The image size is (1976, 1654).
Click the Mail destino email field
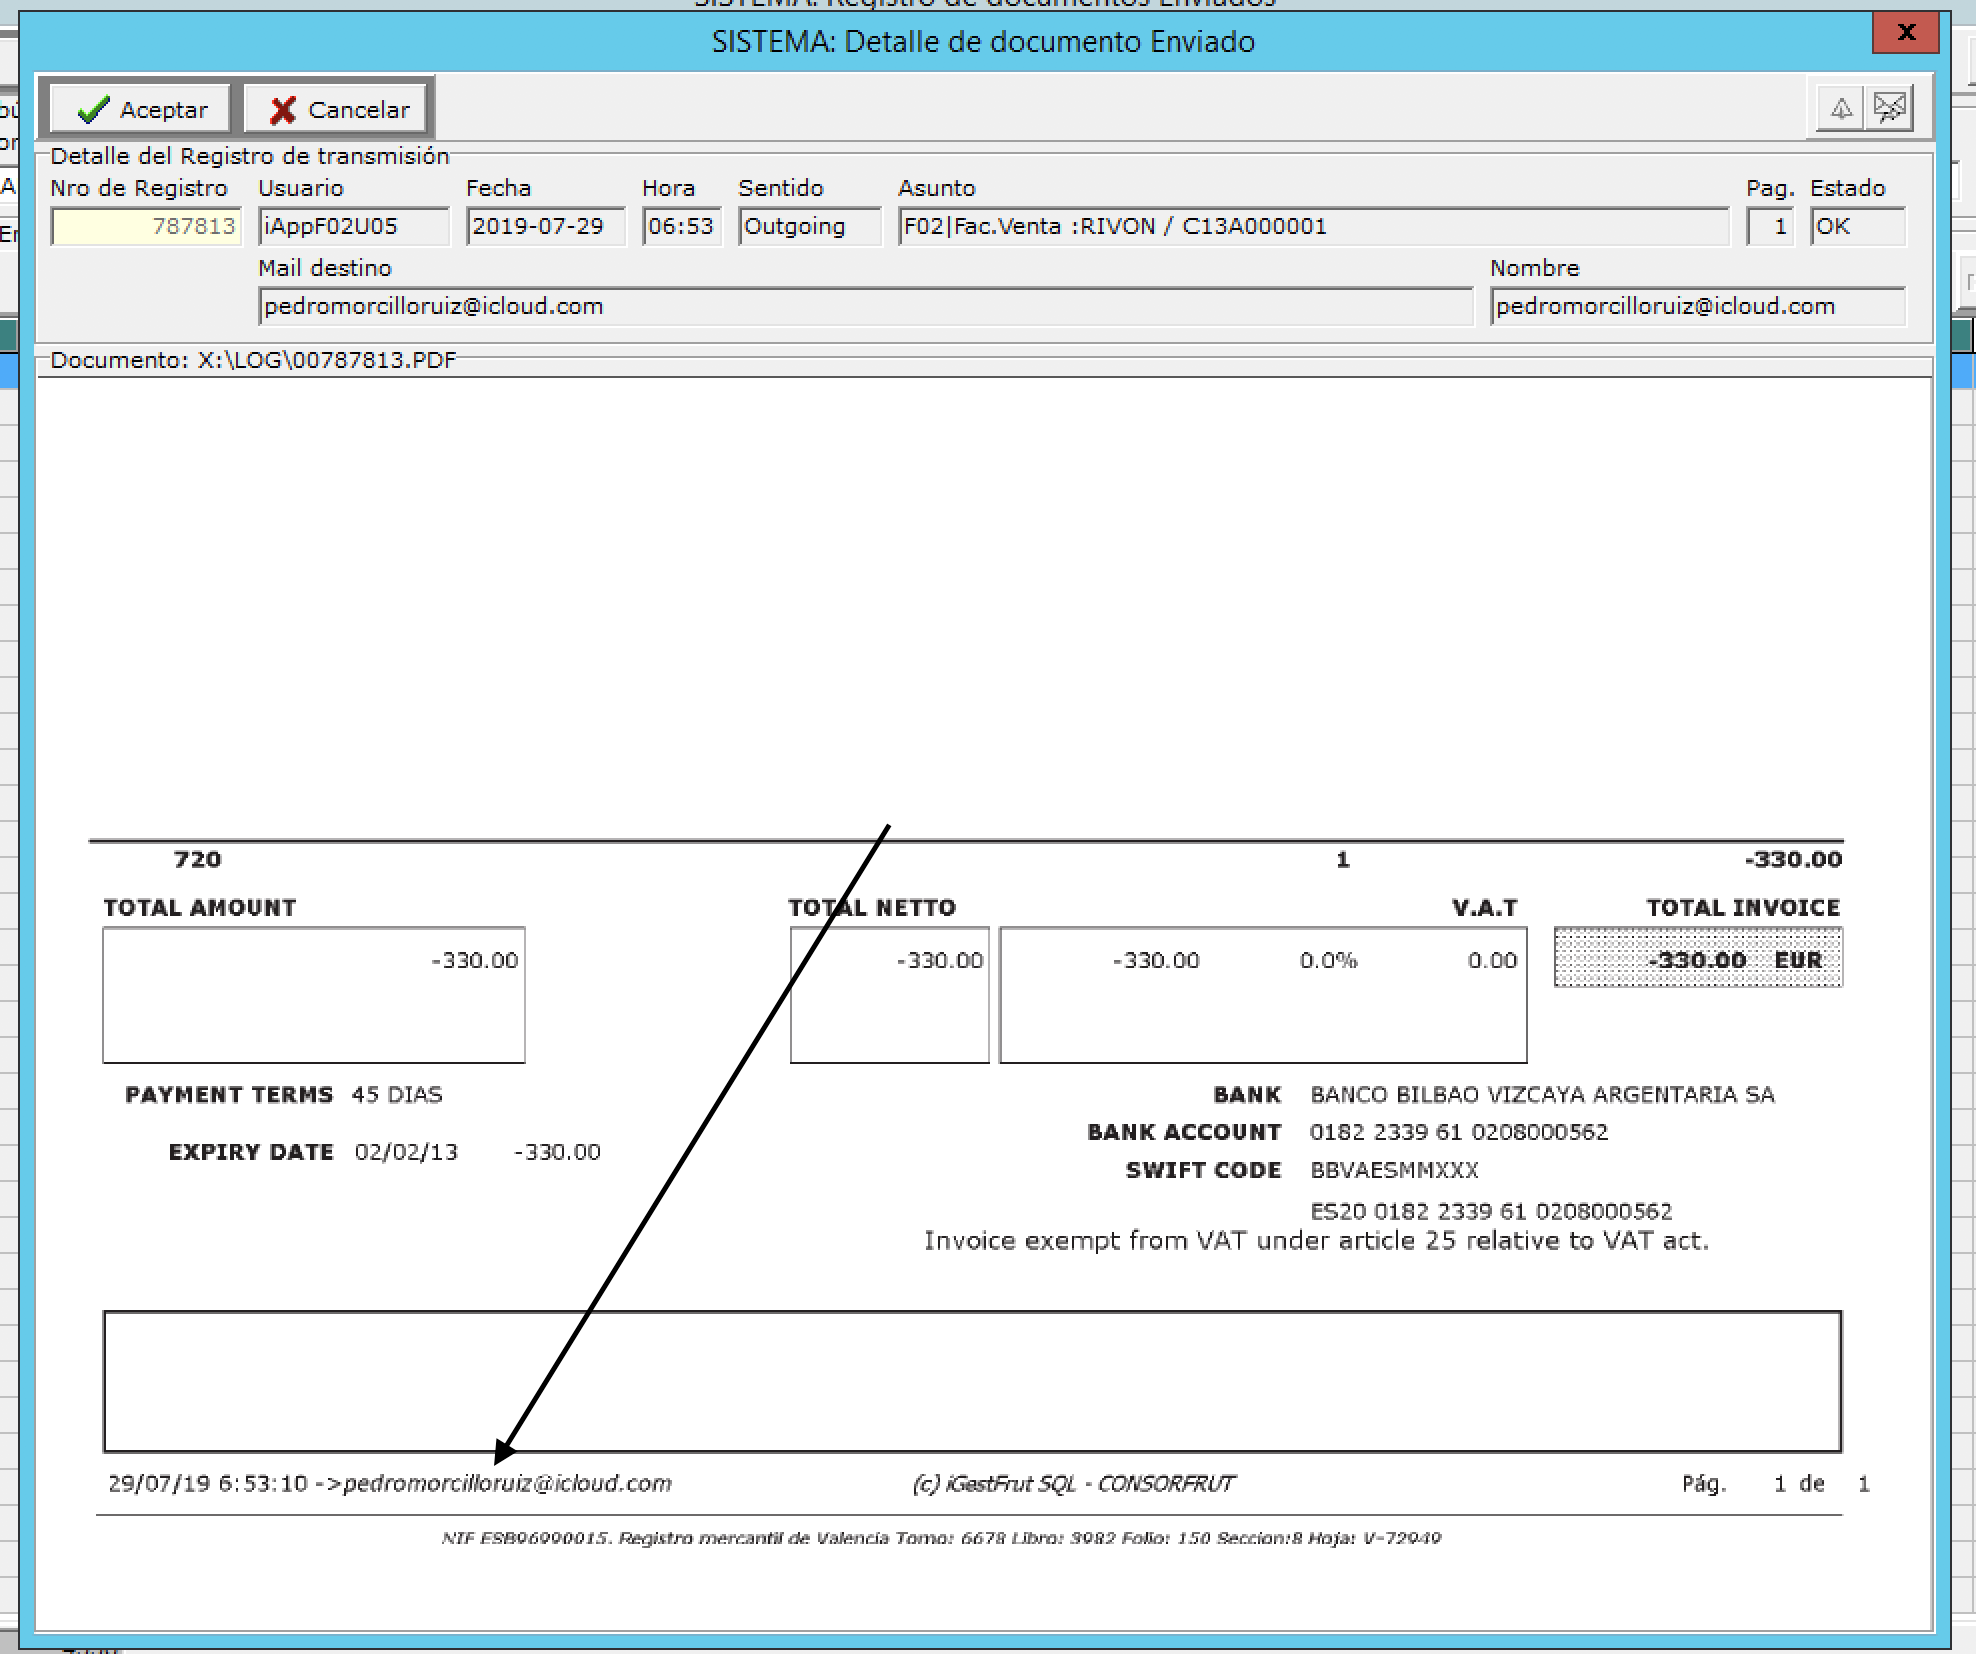pos(865,307)
